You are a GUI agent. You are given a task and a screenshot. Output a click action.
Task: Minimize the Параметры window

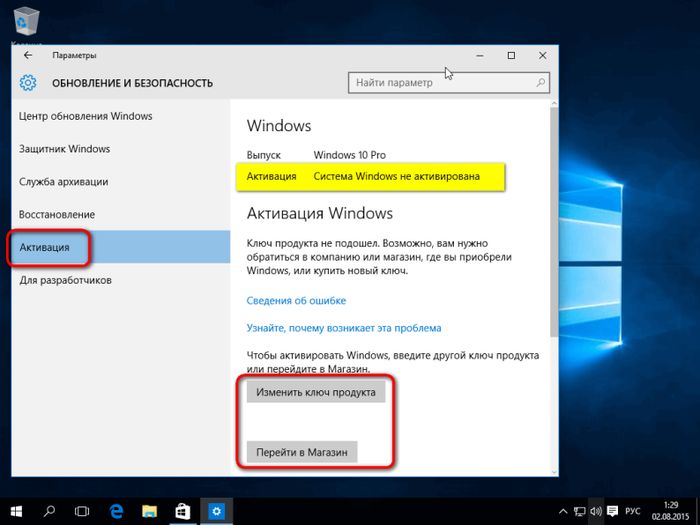tap(480, 55)
